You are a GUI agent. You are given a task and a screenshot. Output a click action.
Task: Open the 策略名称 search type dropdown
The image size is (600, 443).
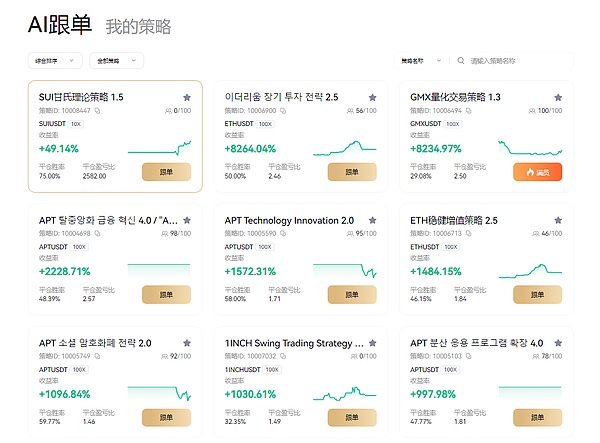point(421,60)
